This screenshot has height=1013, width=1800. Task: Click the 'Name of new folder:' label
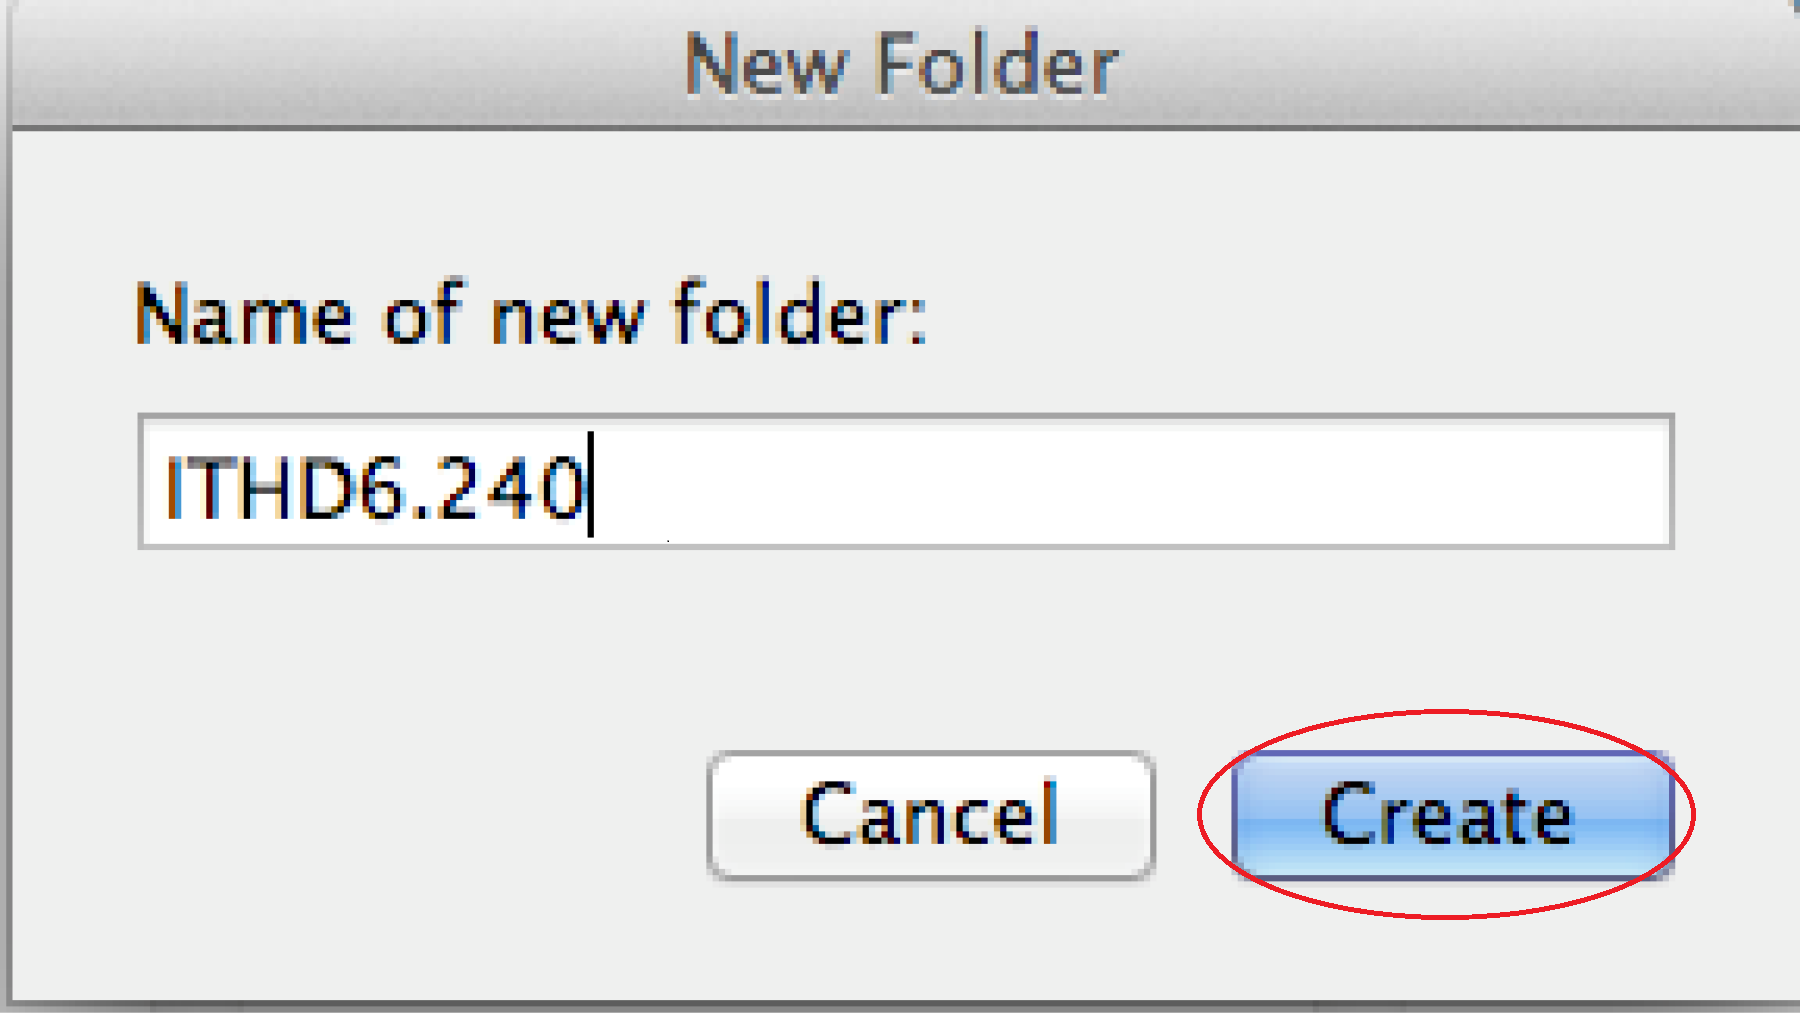(x=531, y=313)
